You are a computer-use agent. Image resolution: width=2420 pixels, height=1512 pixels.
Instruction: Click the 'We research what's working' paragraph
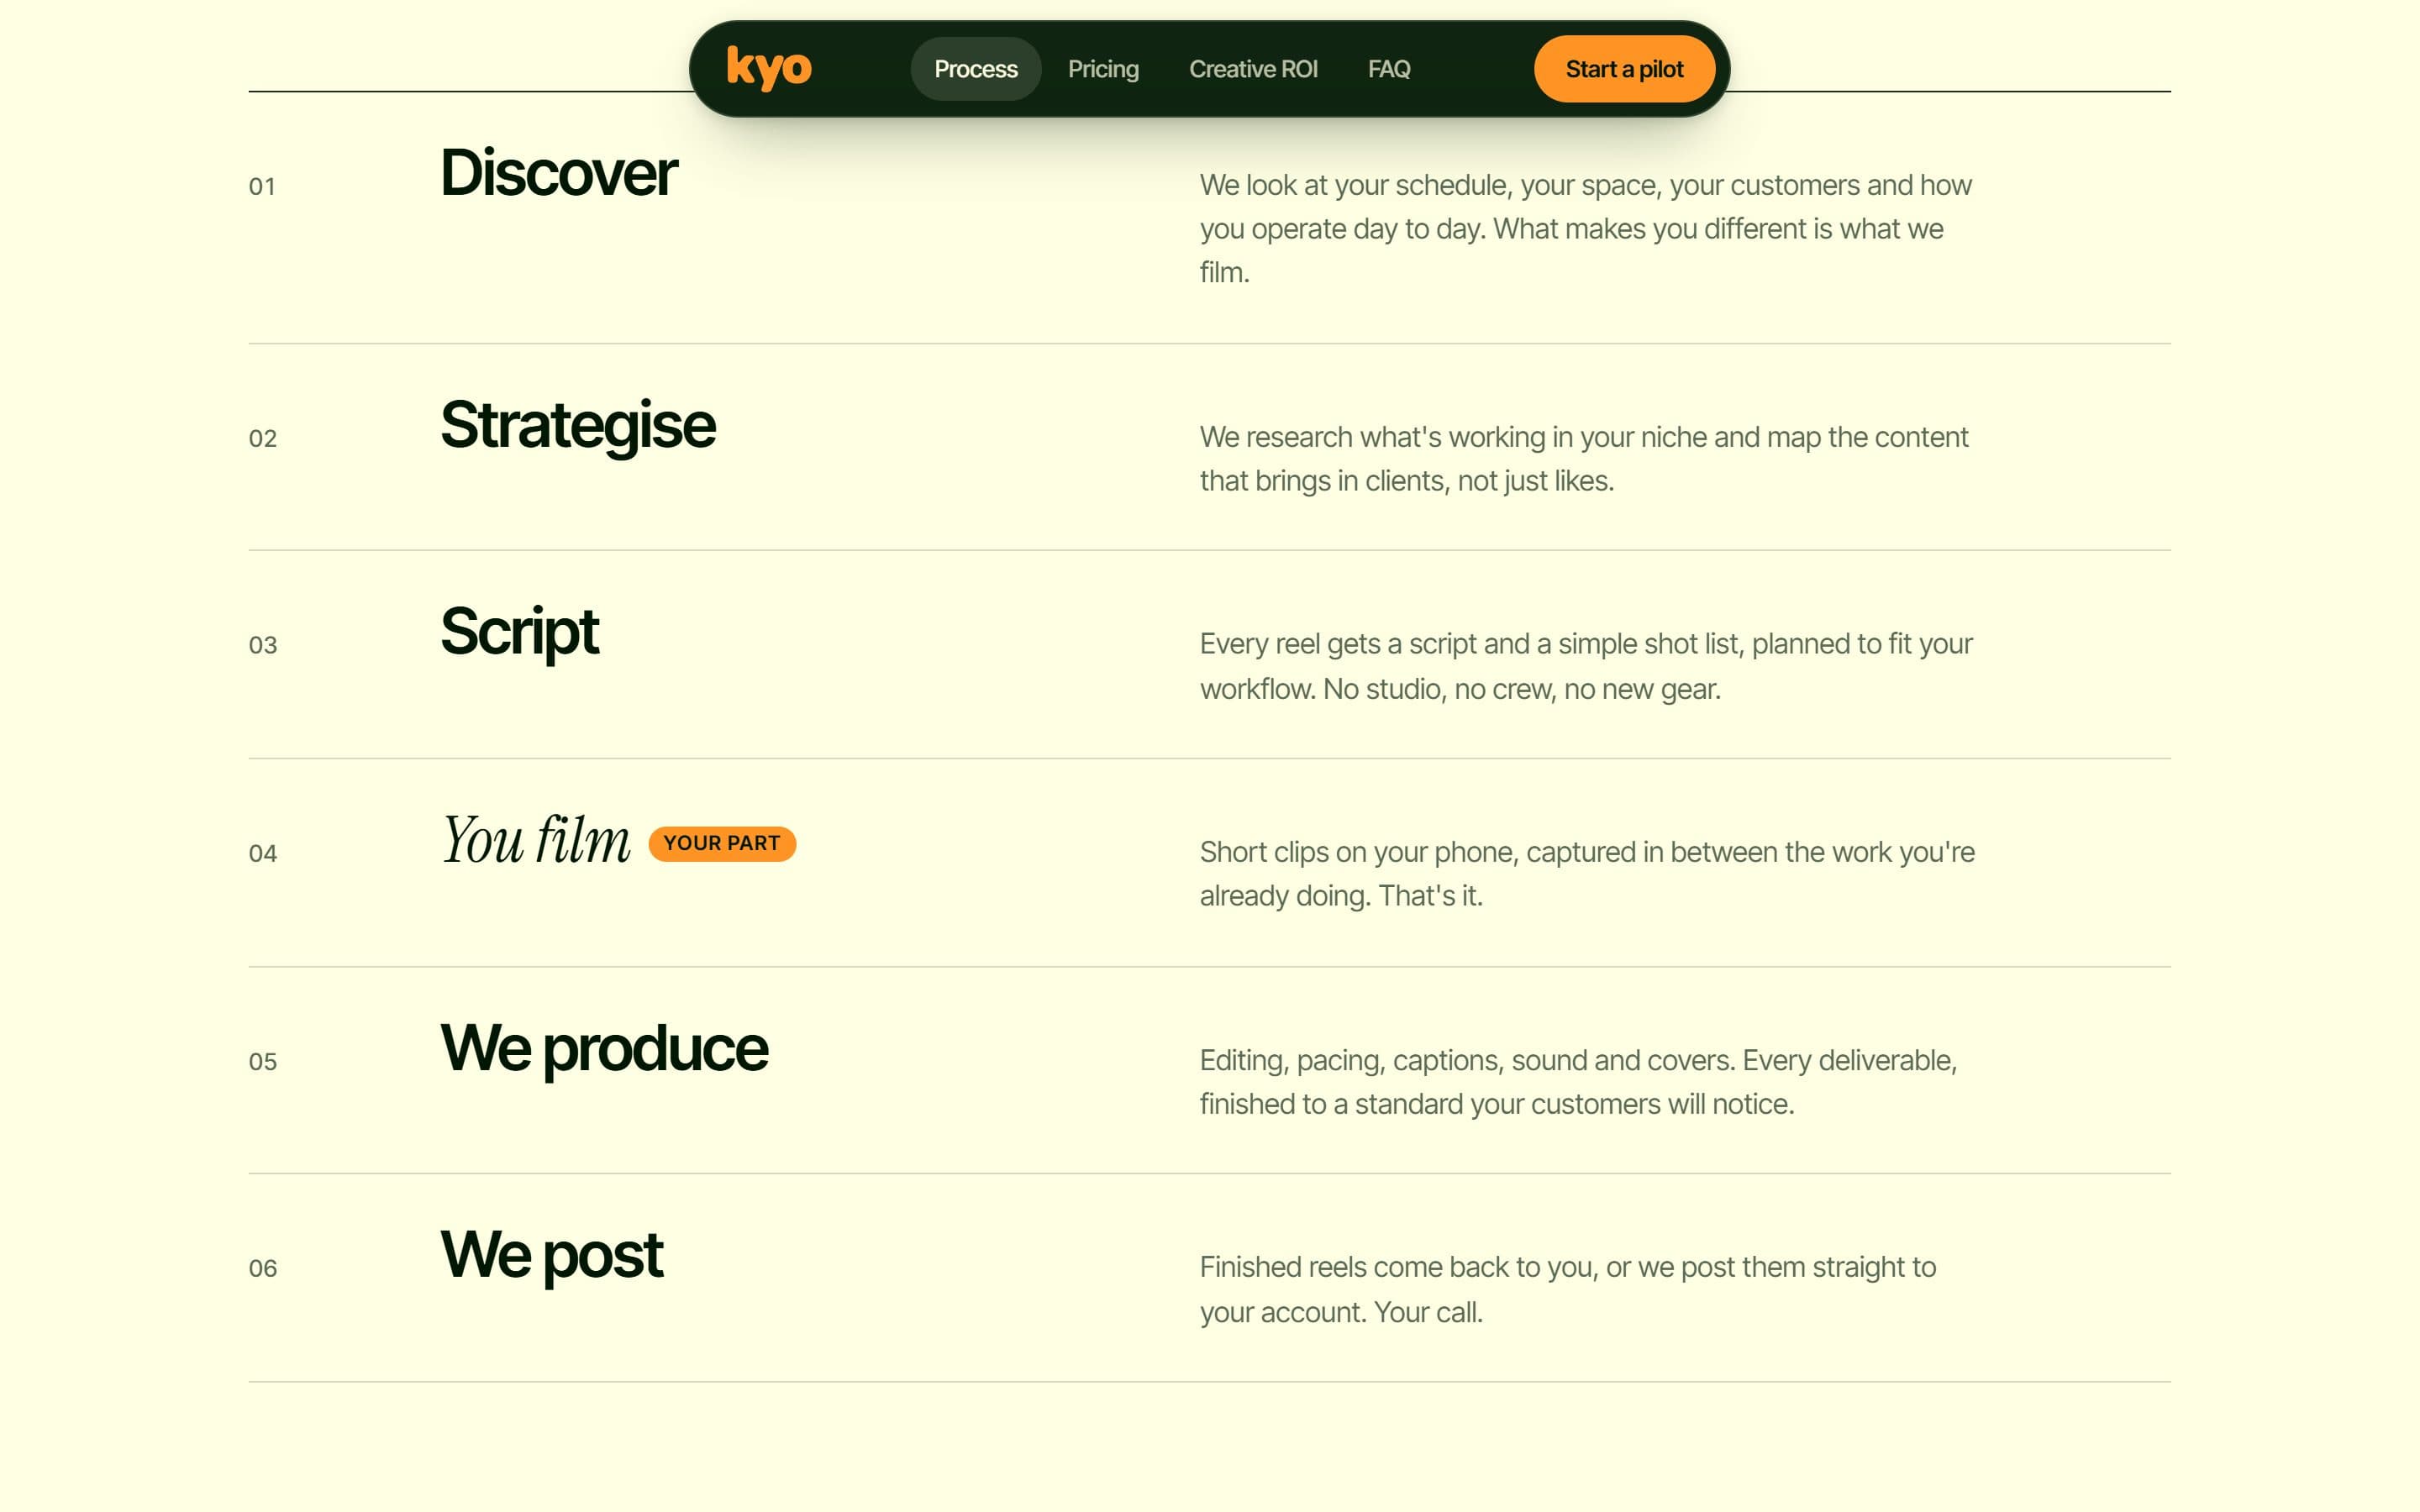(x=1584, y=459)
